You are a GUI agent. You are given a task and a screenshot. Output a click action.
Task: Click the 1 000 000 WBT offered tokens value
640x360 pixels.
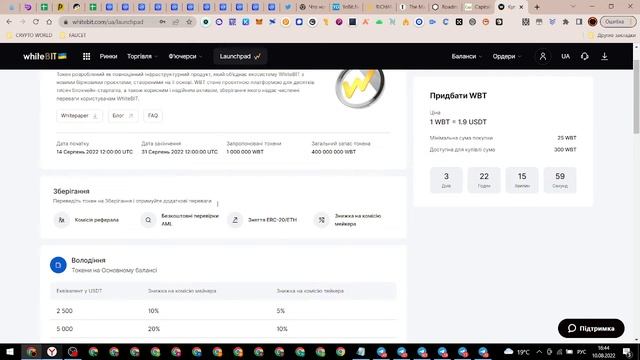coord(245,152)
